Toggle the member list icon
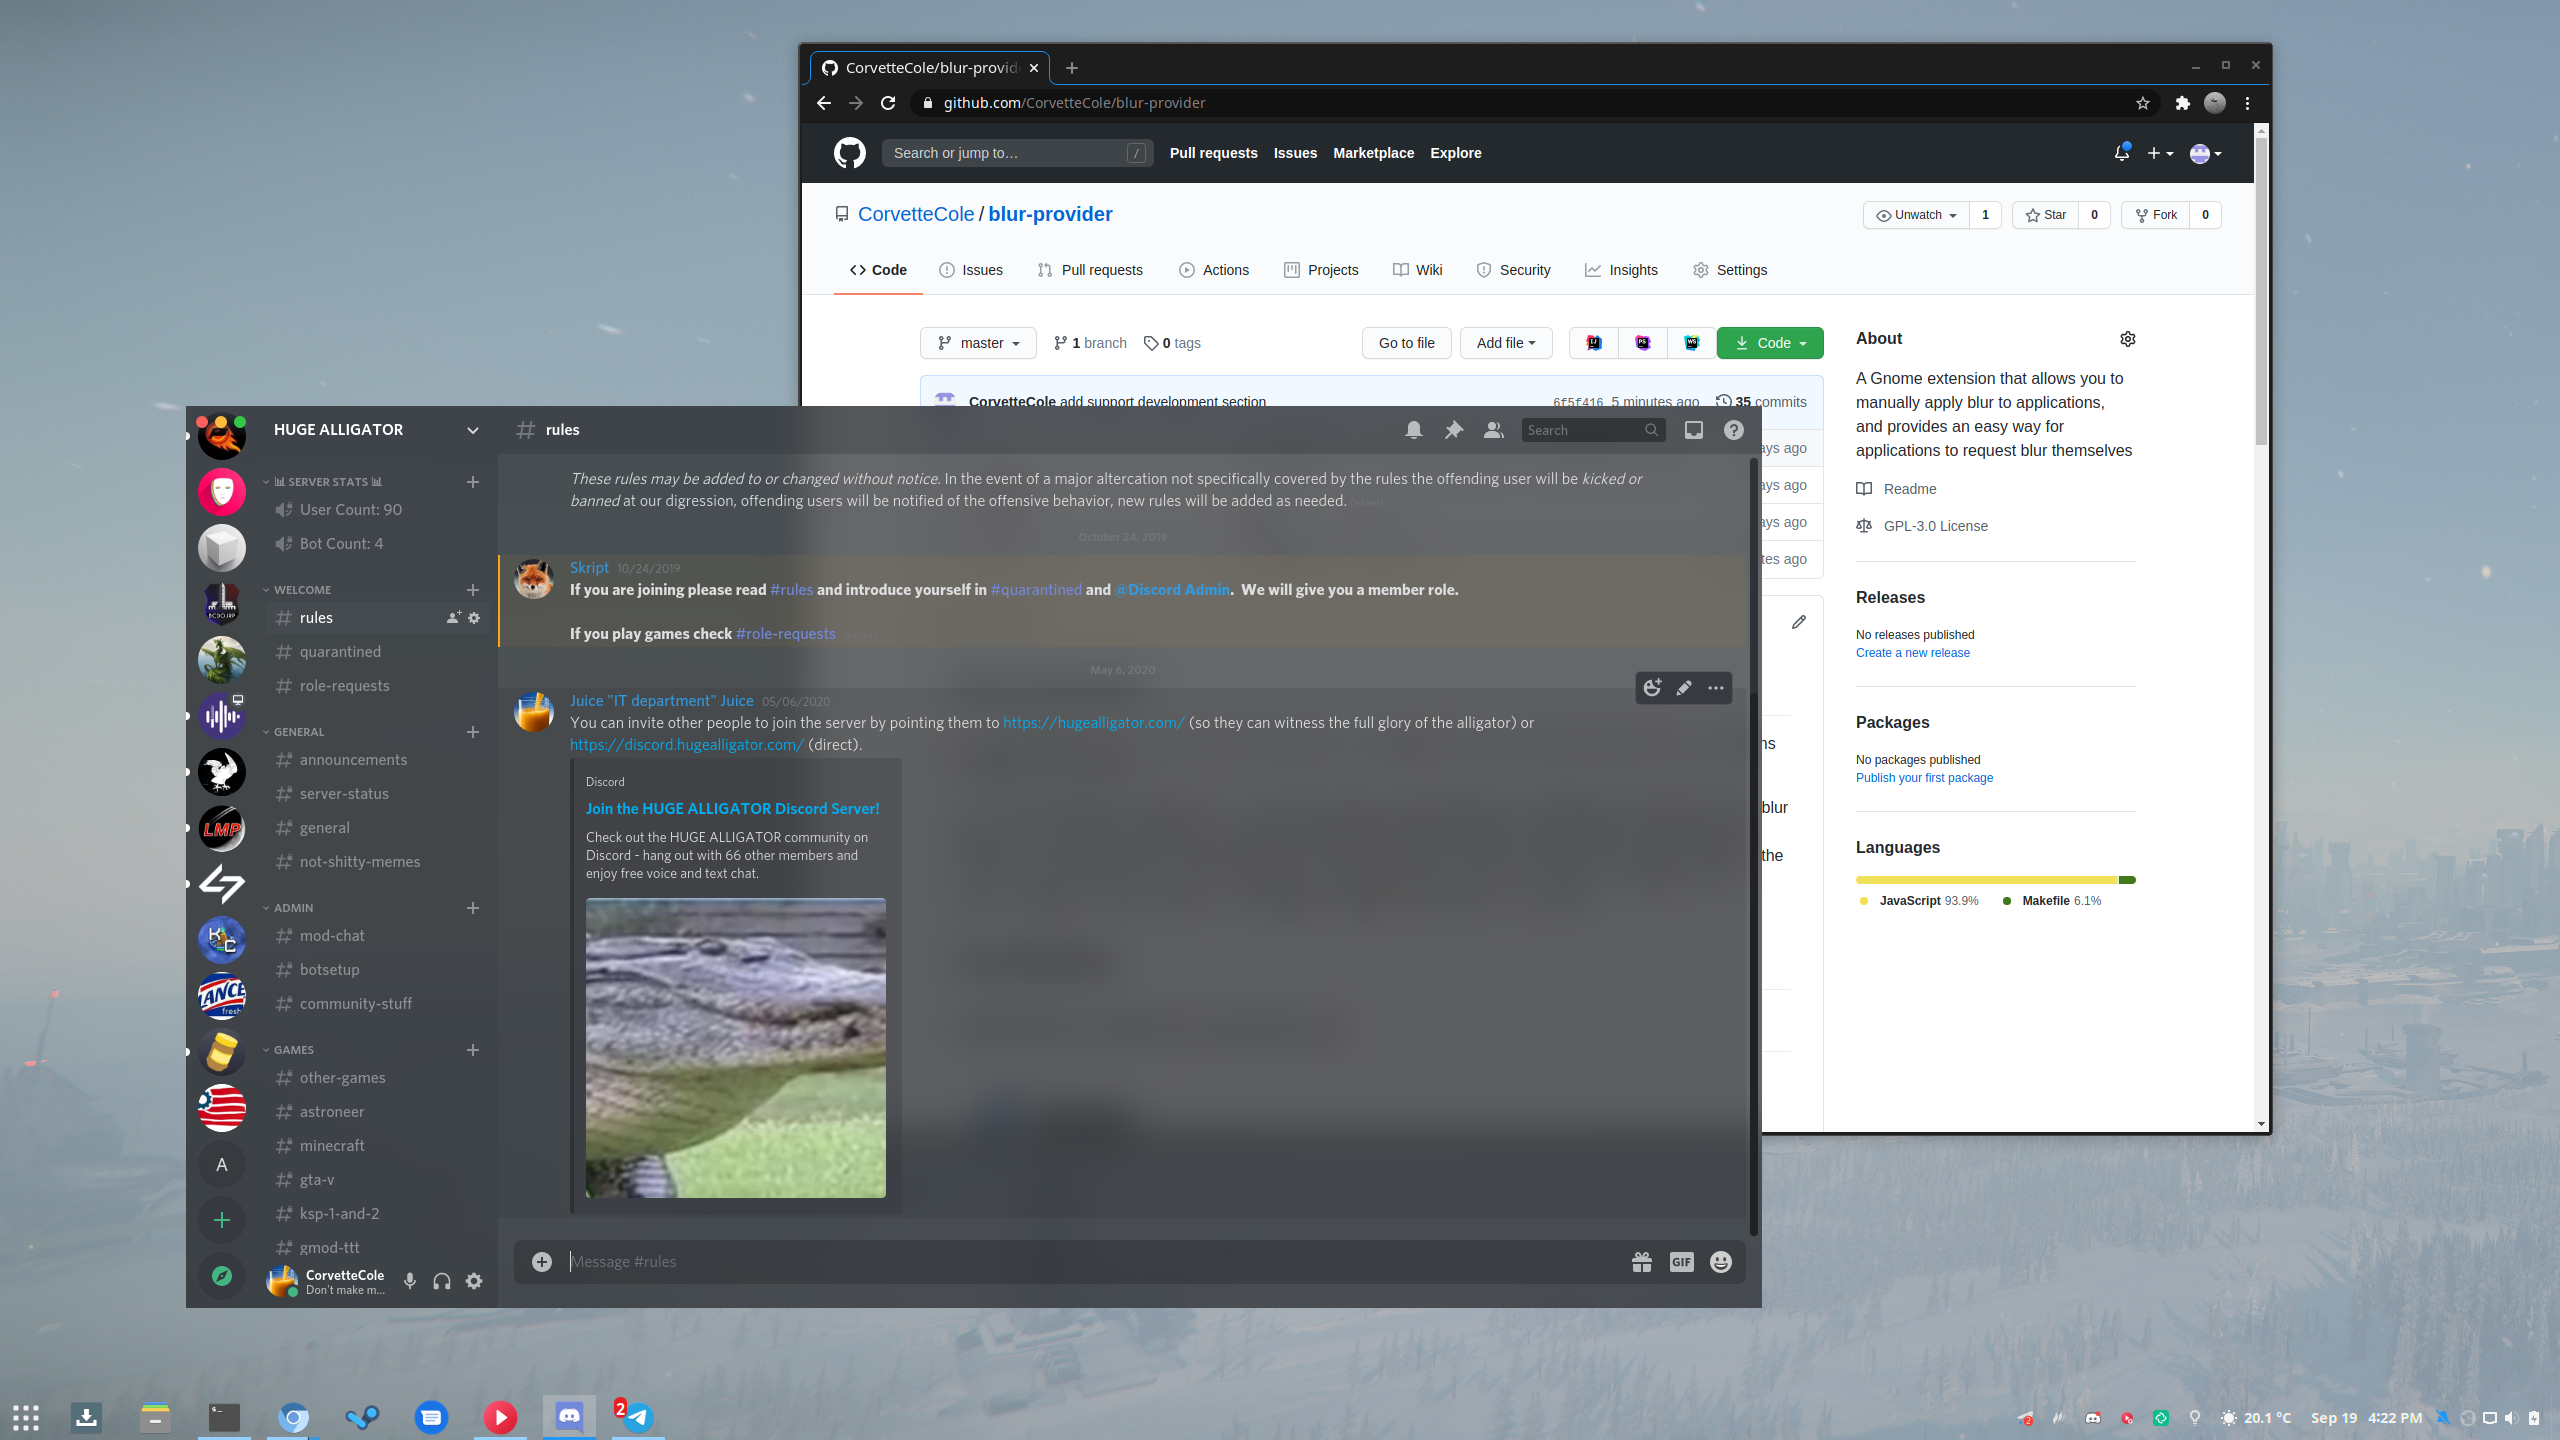 (x=1493, y=430)
